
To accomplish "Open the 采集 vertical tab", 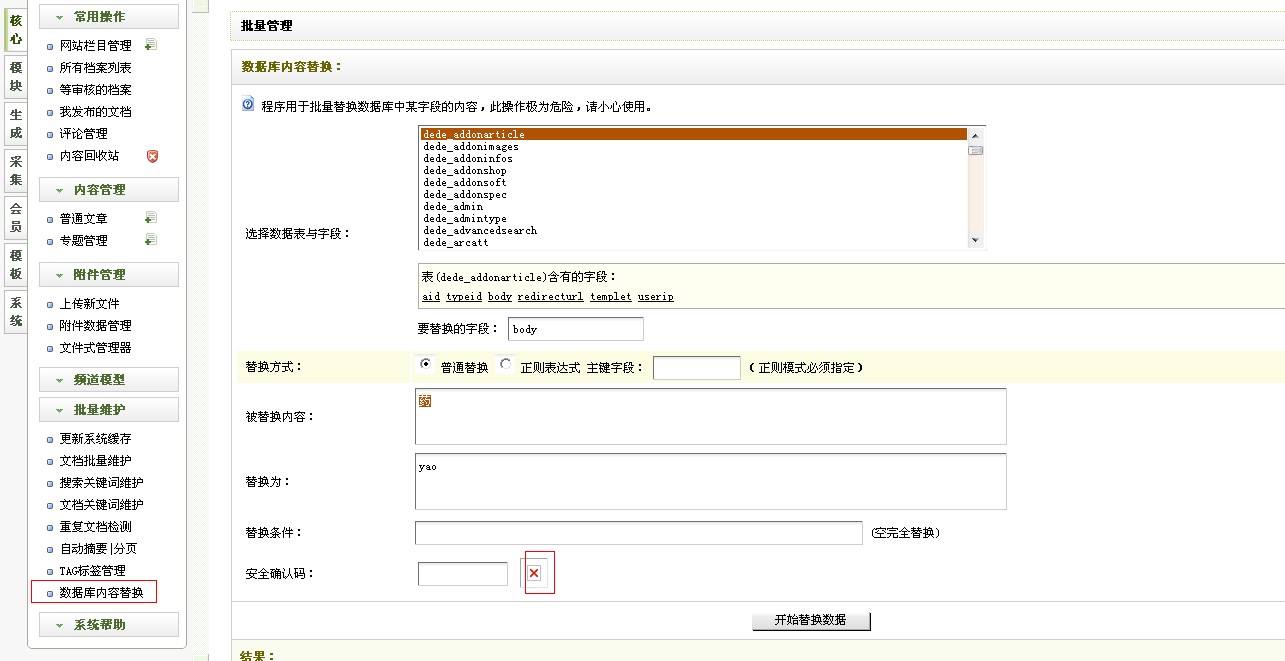I will 15,170.
